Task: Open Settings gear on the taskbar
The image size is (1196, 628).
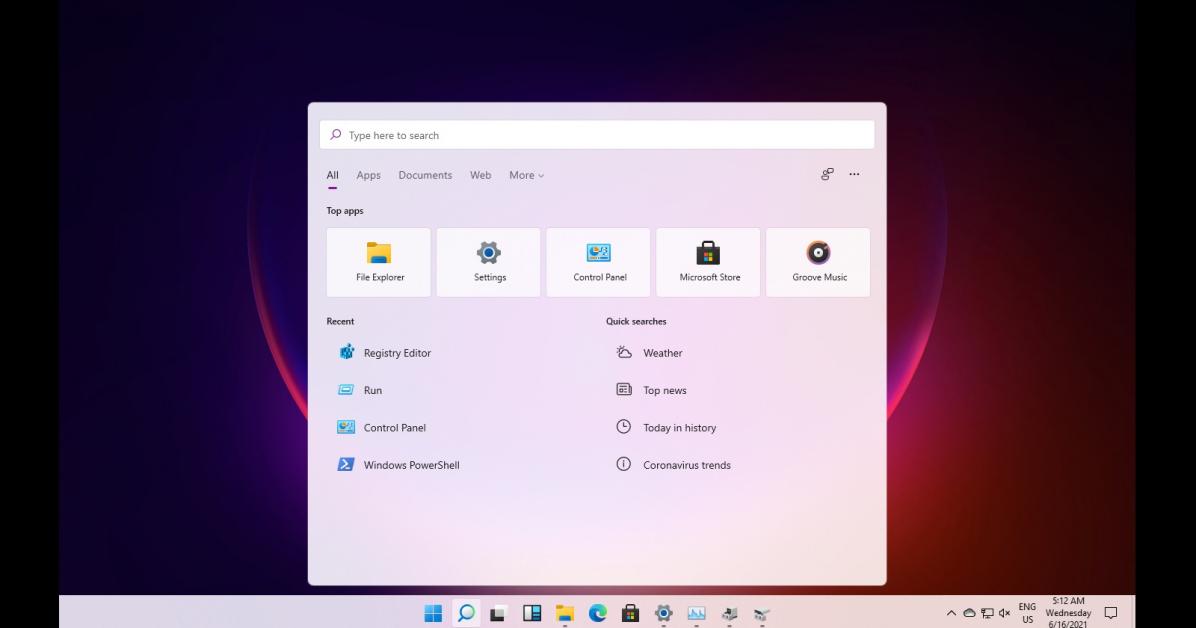Action: pyautogui.click(x=664, y=613)
